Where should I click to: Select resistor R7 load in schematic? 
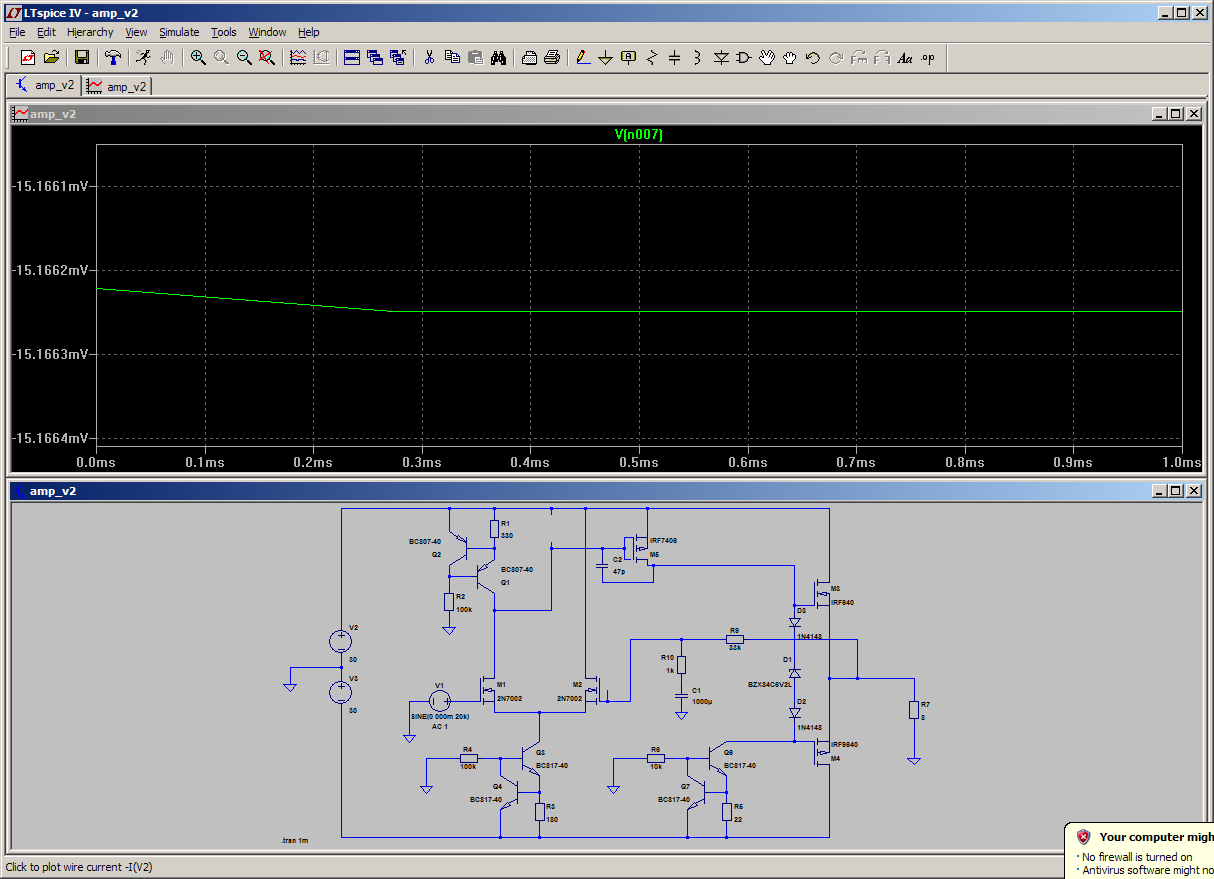tap(913, 709)
